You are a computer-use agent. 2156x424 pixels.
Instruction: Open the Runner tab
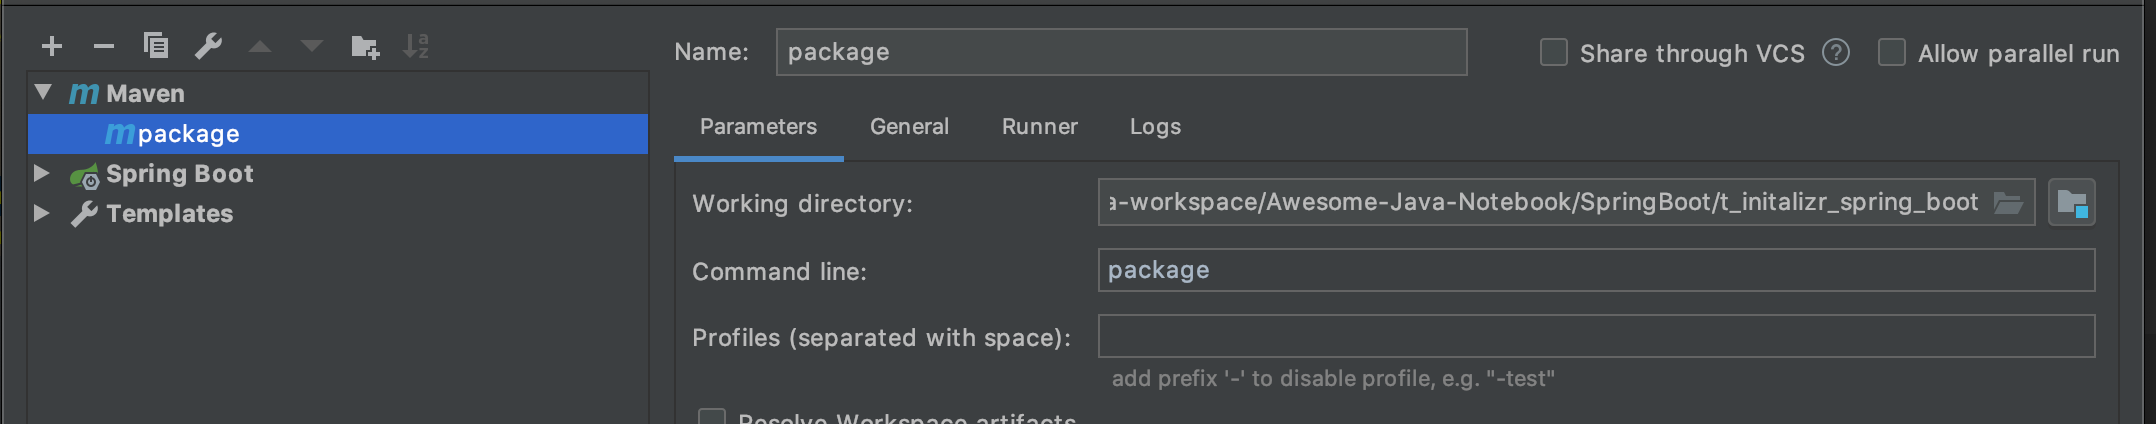pos(1040,127)
